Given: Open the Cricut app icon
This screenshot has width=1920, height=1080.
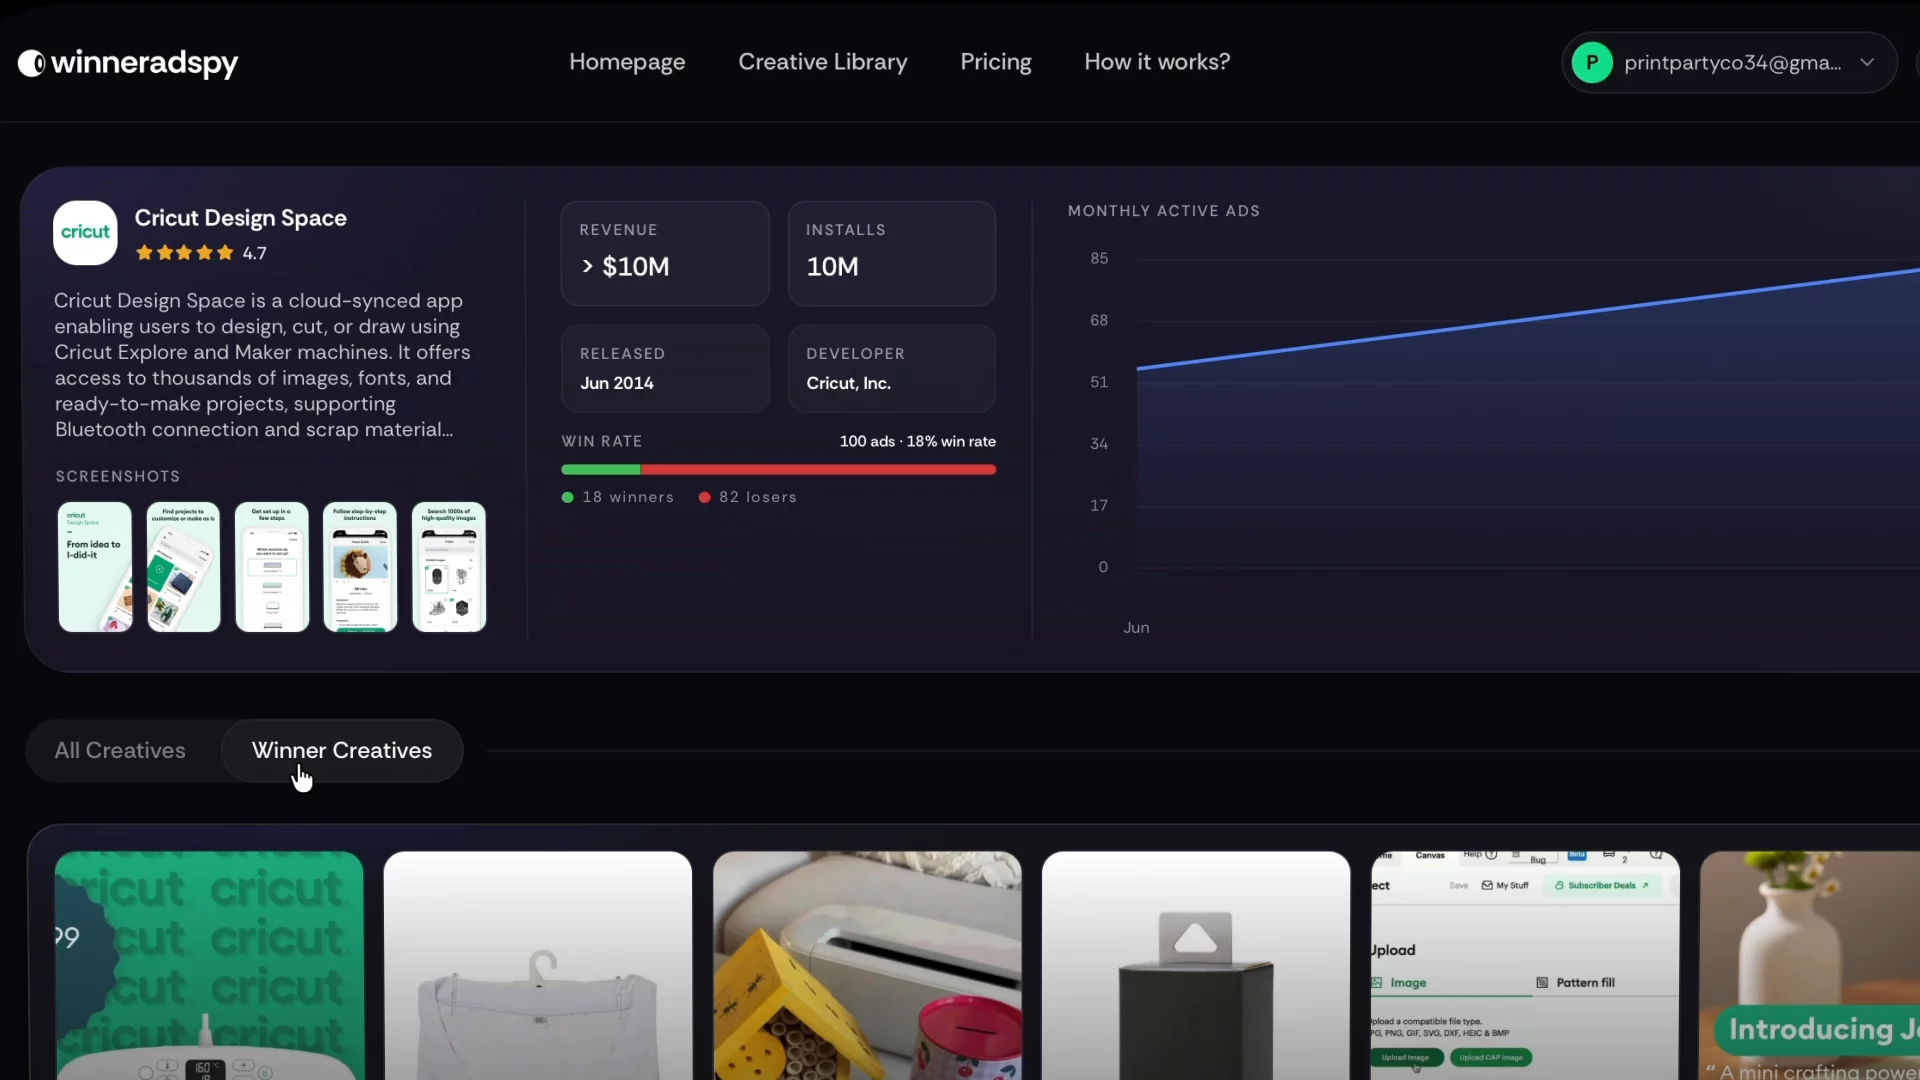Looking at the screenshot, I should click(85, 233).
